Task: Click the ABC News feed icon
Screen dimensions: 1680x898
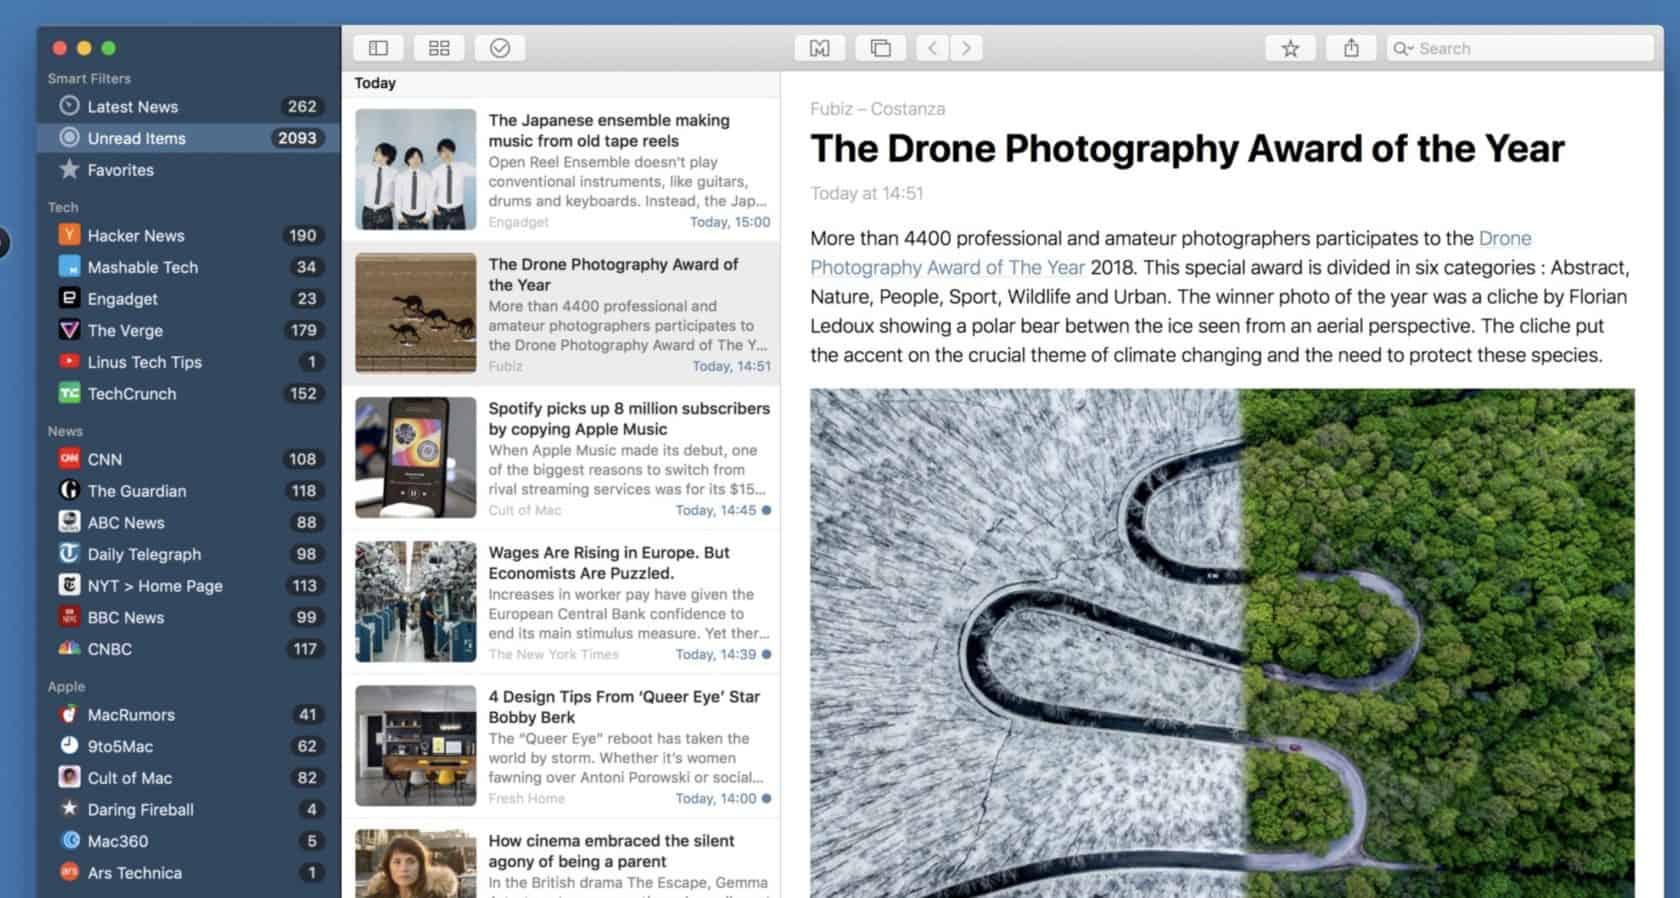Action: coord(69,522)
